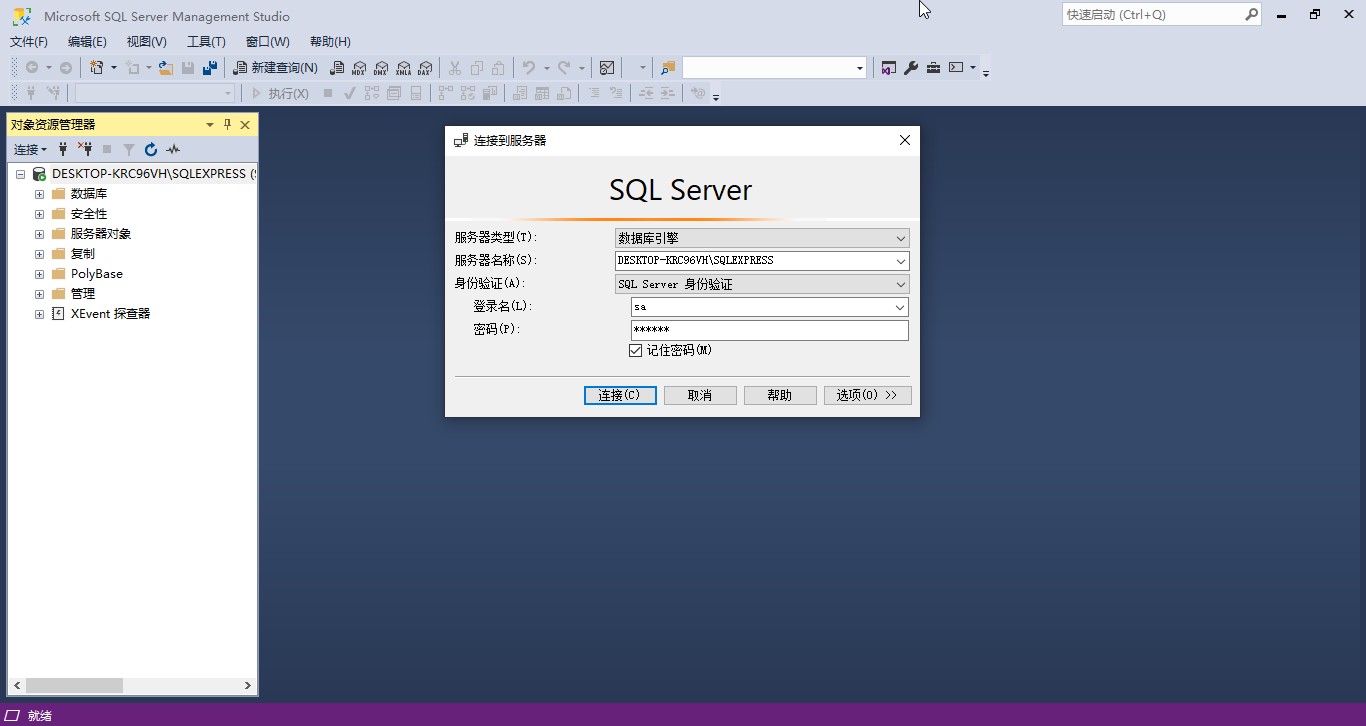Expand the 安全性 tree node

39,214
